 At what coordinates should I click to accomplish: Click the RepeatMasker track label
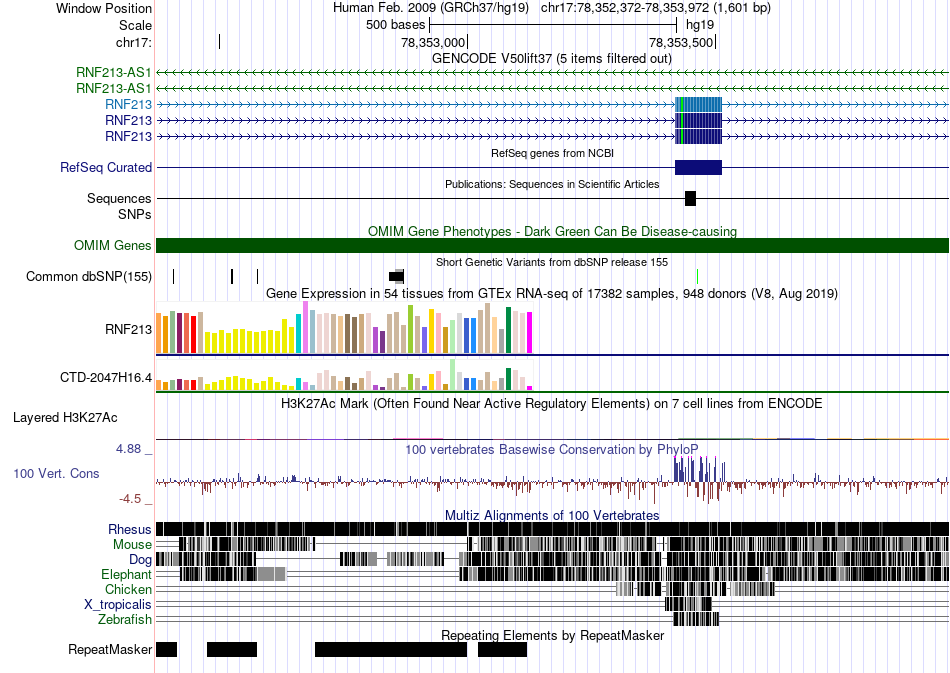[110, 649]
